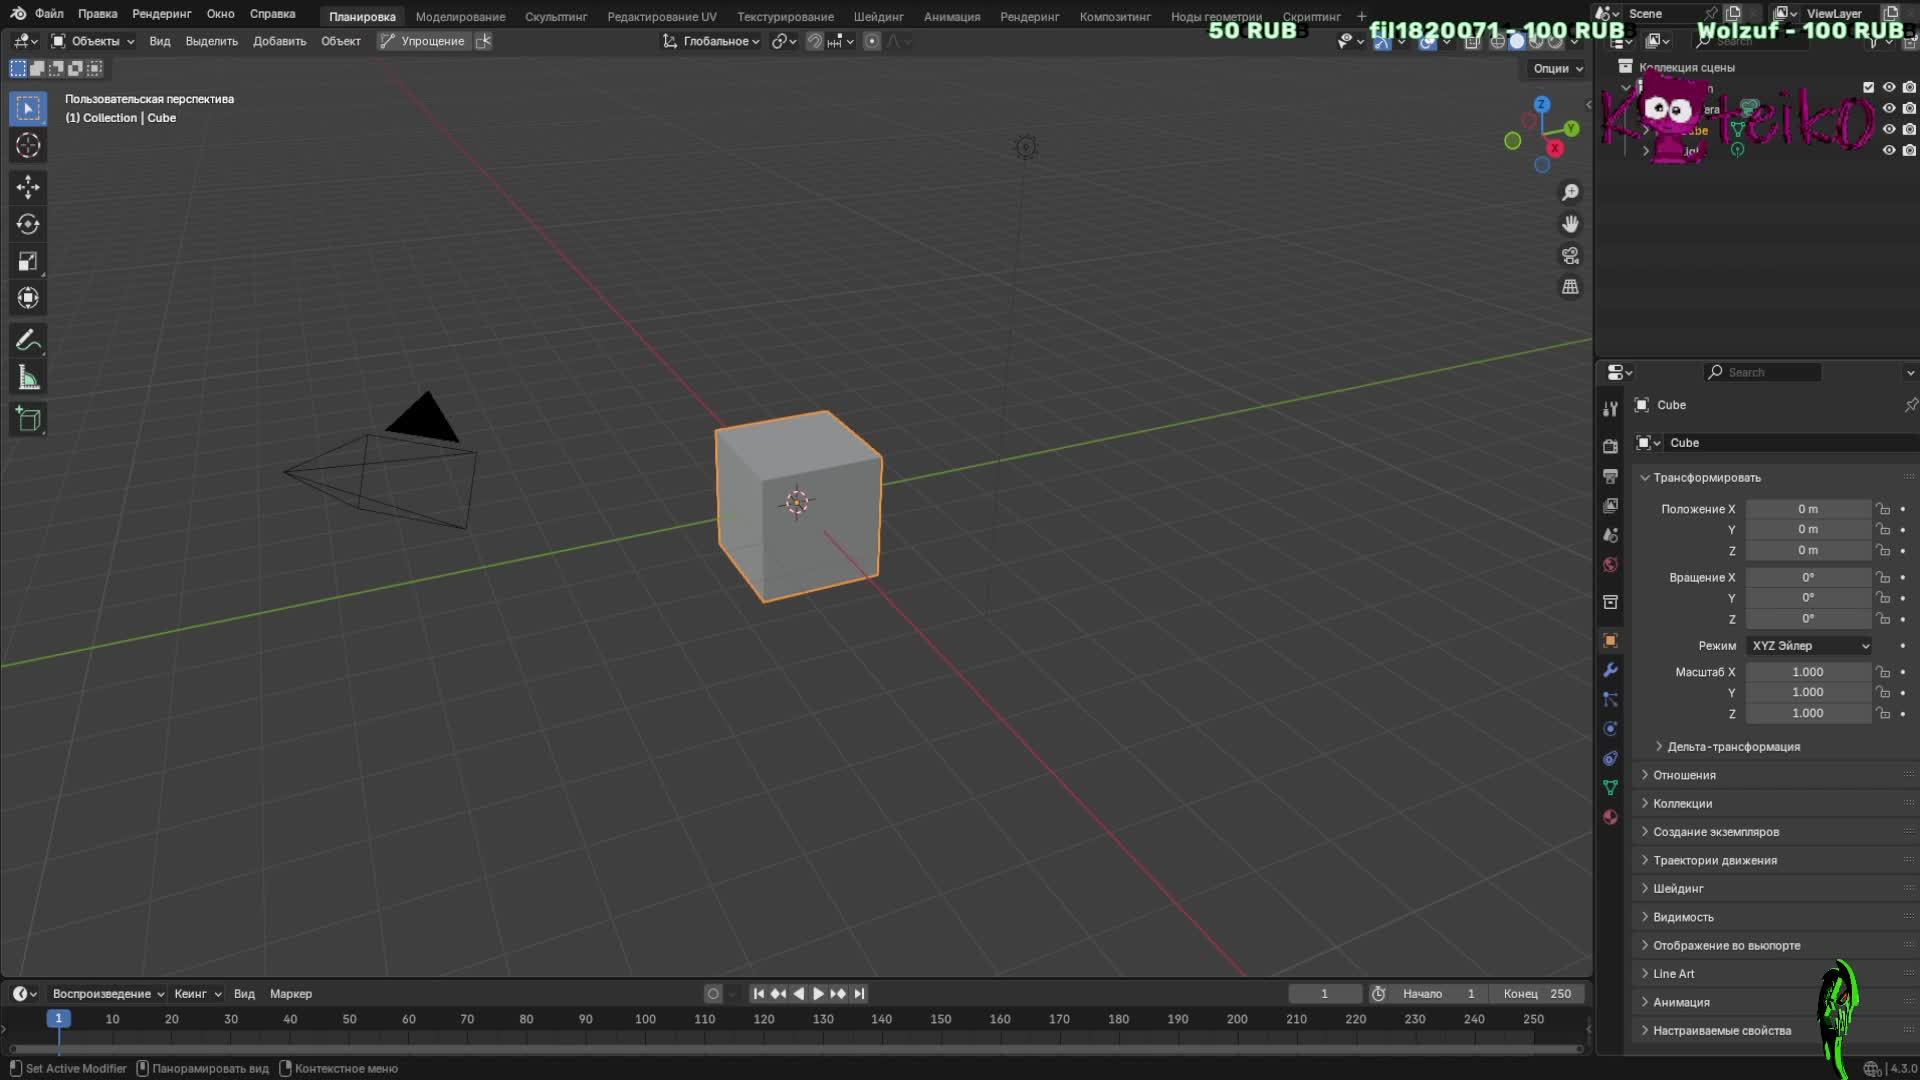
Task: Toggle Scale Z lock icon
Action: pyautogui.click(x=1882, y=713)
